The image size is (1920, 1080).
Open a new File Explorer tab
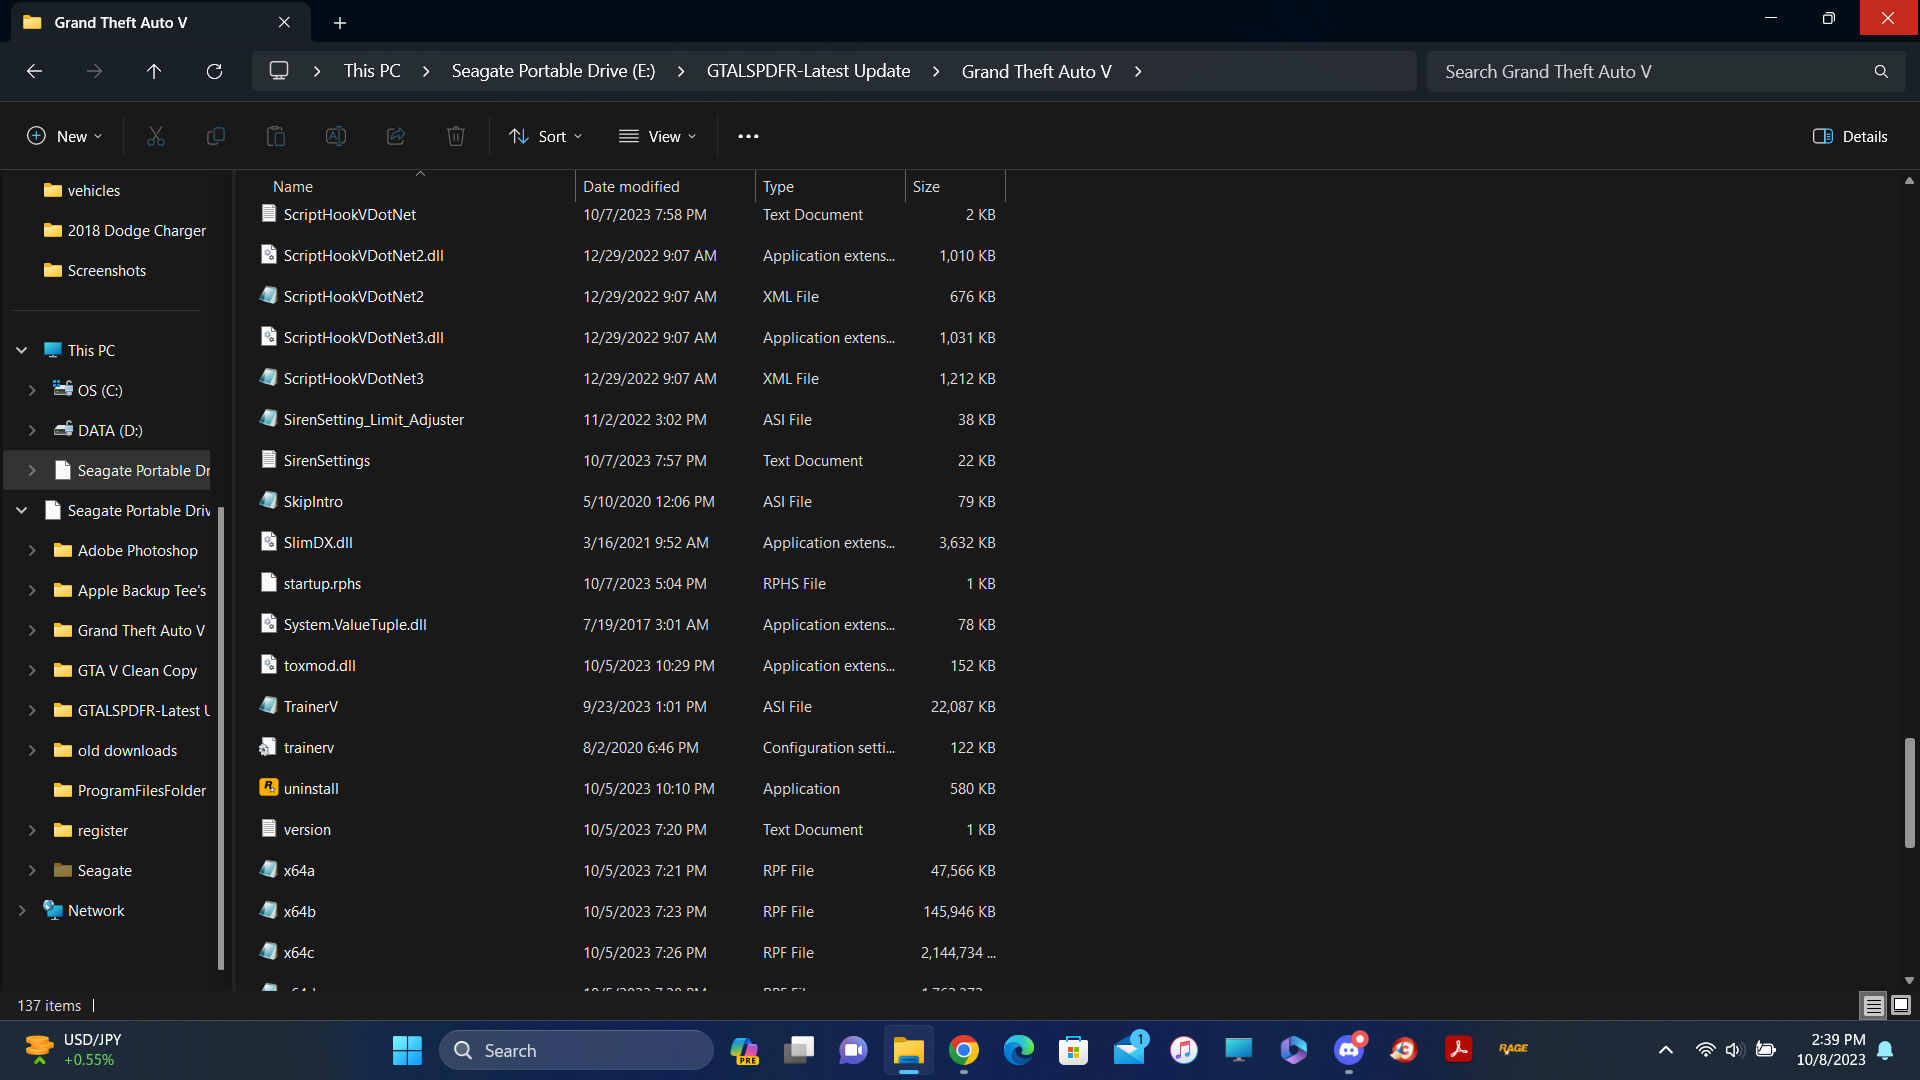point(340,22)
